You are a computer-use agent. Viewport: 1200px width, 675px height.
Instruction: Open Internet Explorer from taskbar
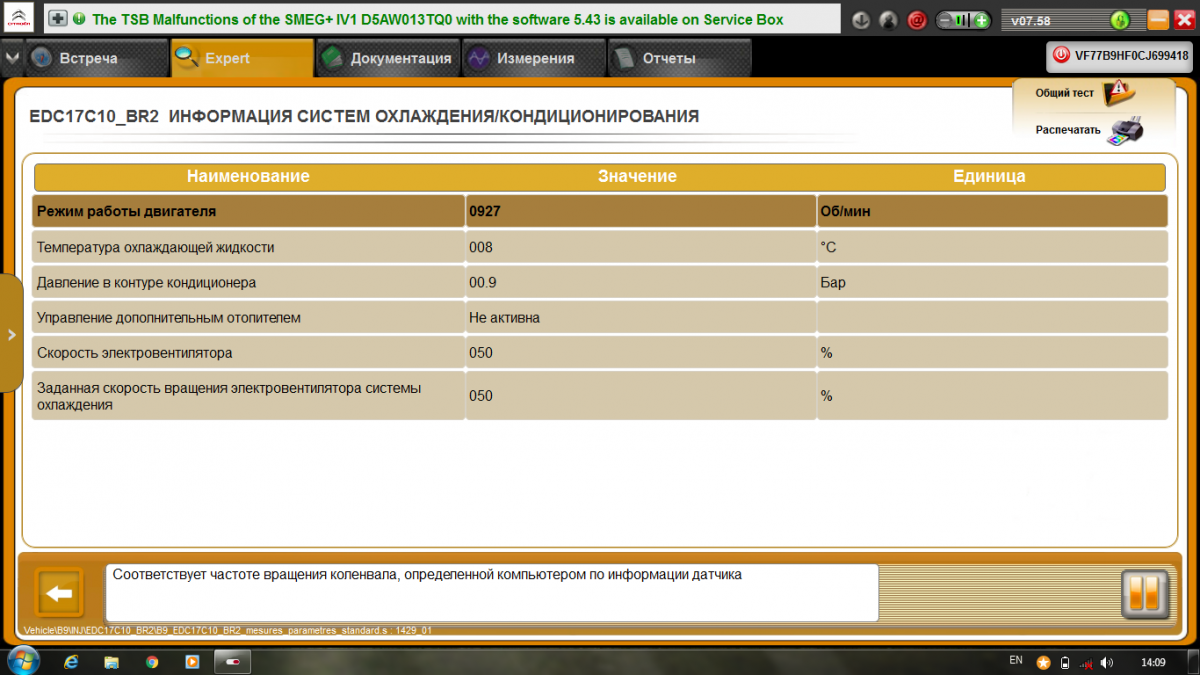(x=72, y=662)
